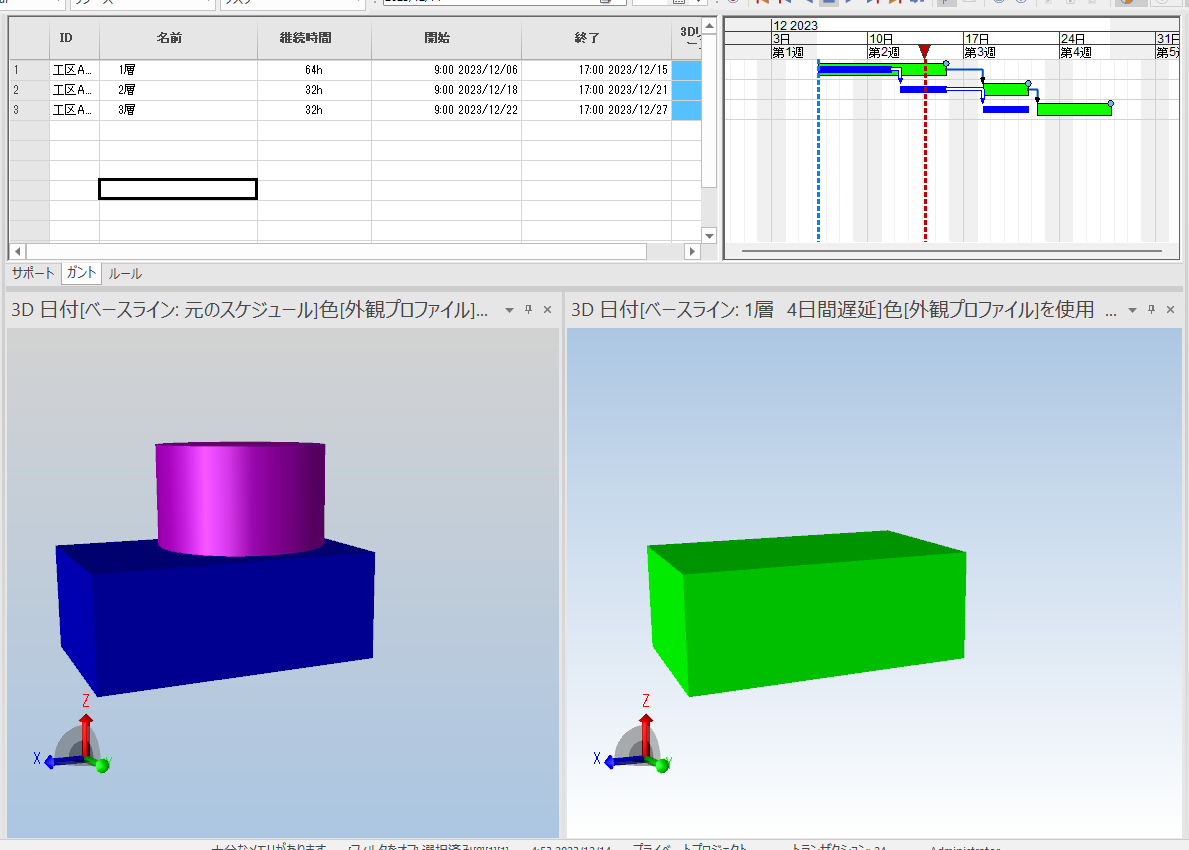Select row number 2 header
1189x850 pixels.
29,89
